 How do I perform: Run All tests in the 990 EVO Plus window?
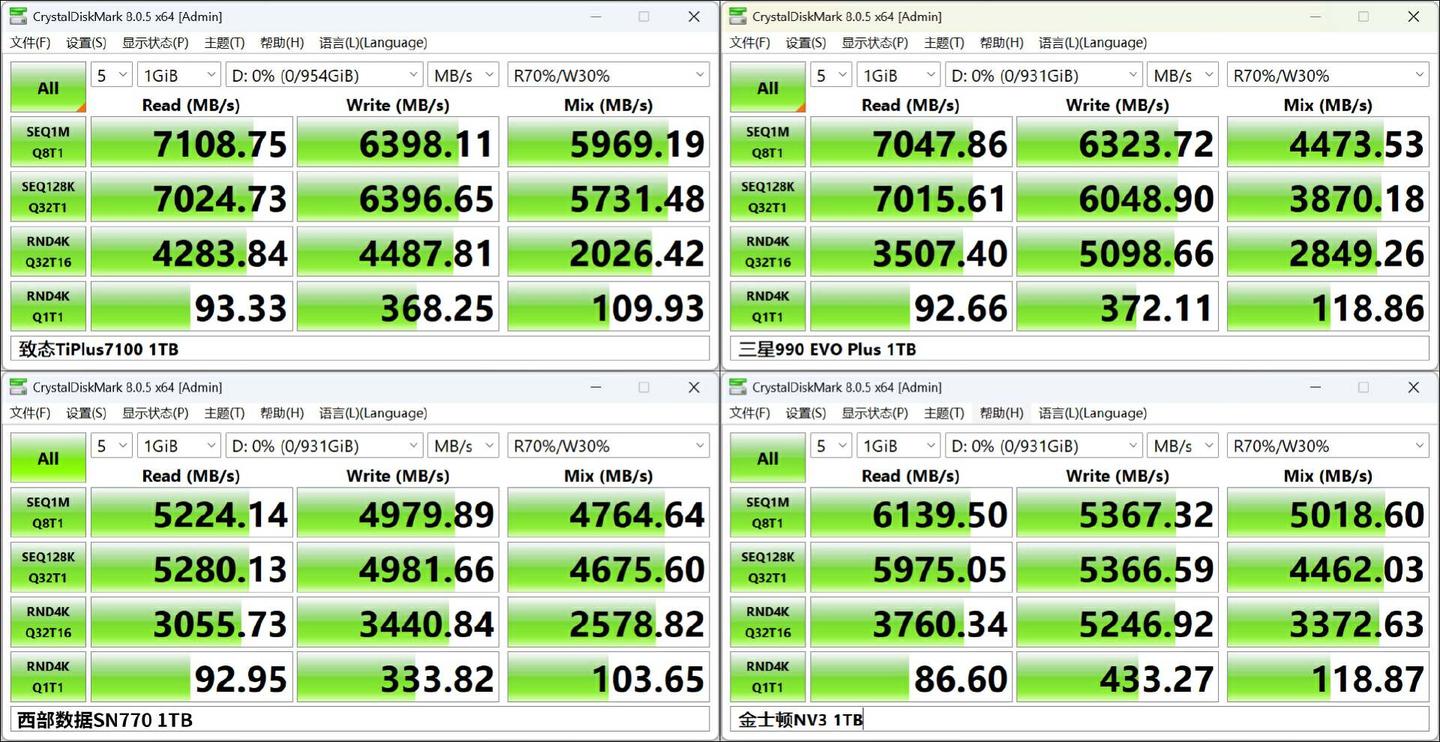[x=767, y=88]
